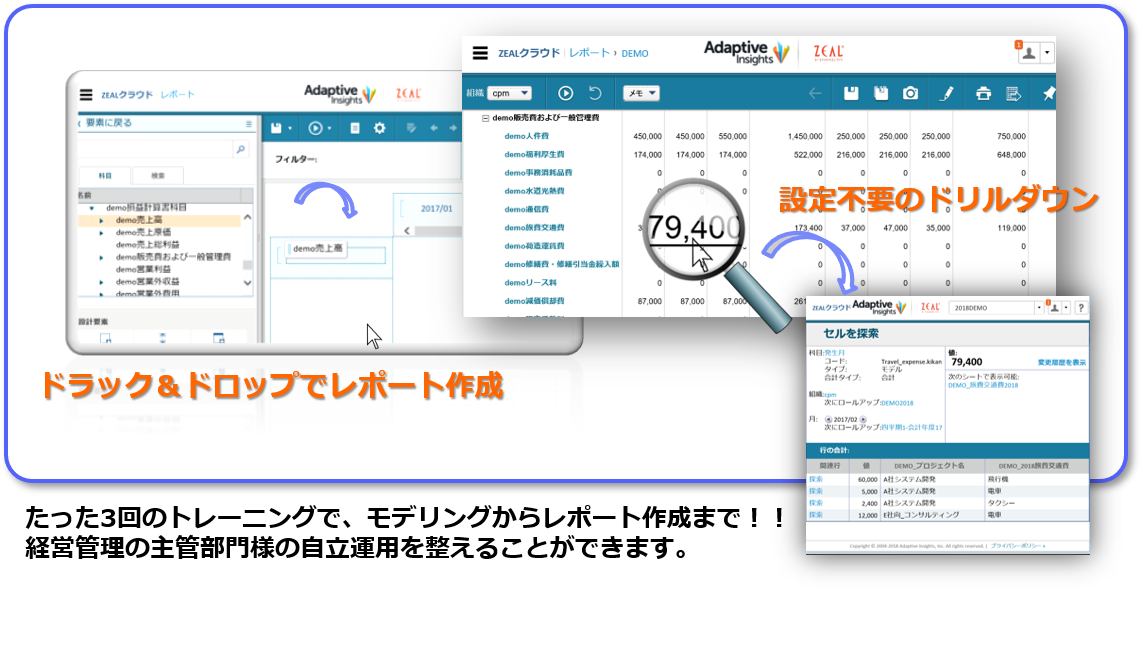1144x645 pixels.
Task: Click the first save floppy icon in DEMO toolbar
Action: pyautogui.click(x=851, y=93)
